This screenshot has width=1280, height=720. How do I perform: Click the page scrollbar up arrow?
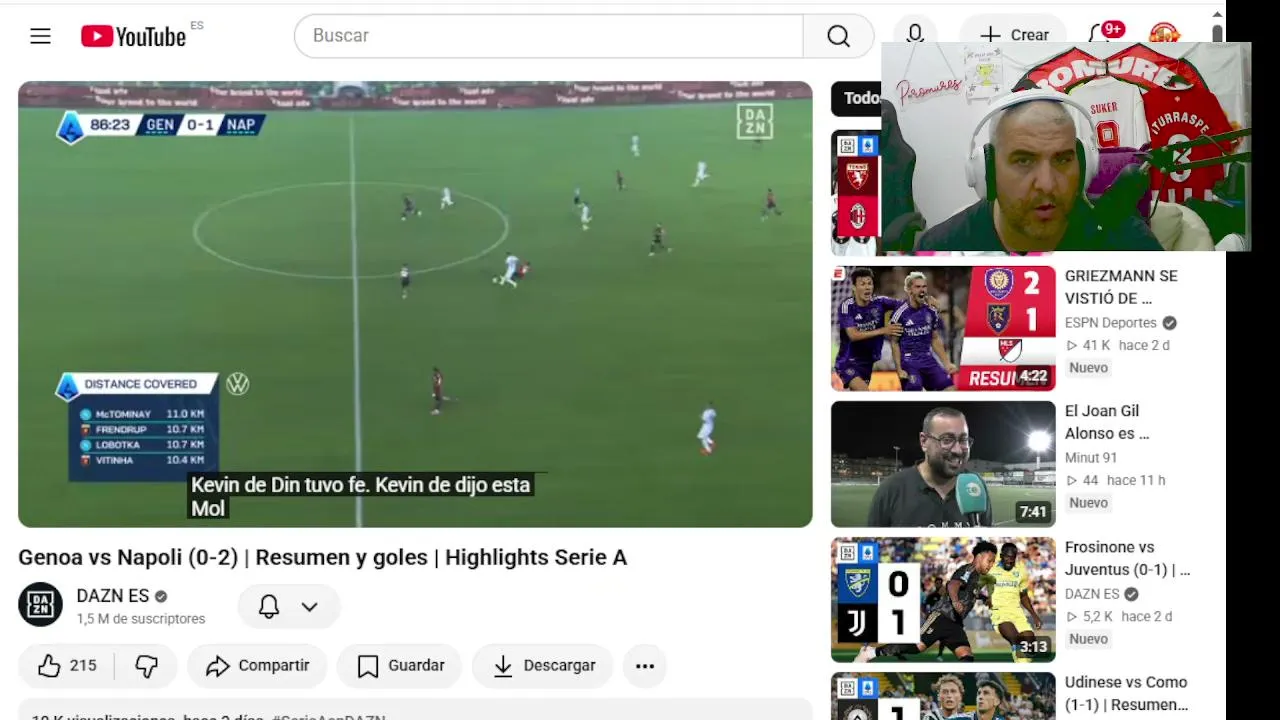coord(1217,14)
